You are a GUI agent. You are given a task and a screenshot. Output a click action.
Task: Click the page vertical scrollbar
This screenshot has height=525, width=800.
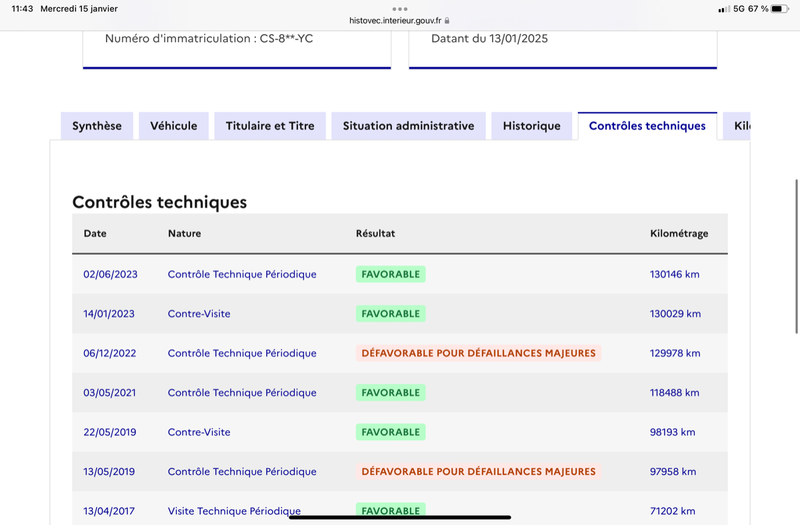coord(796,256)
